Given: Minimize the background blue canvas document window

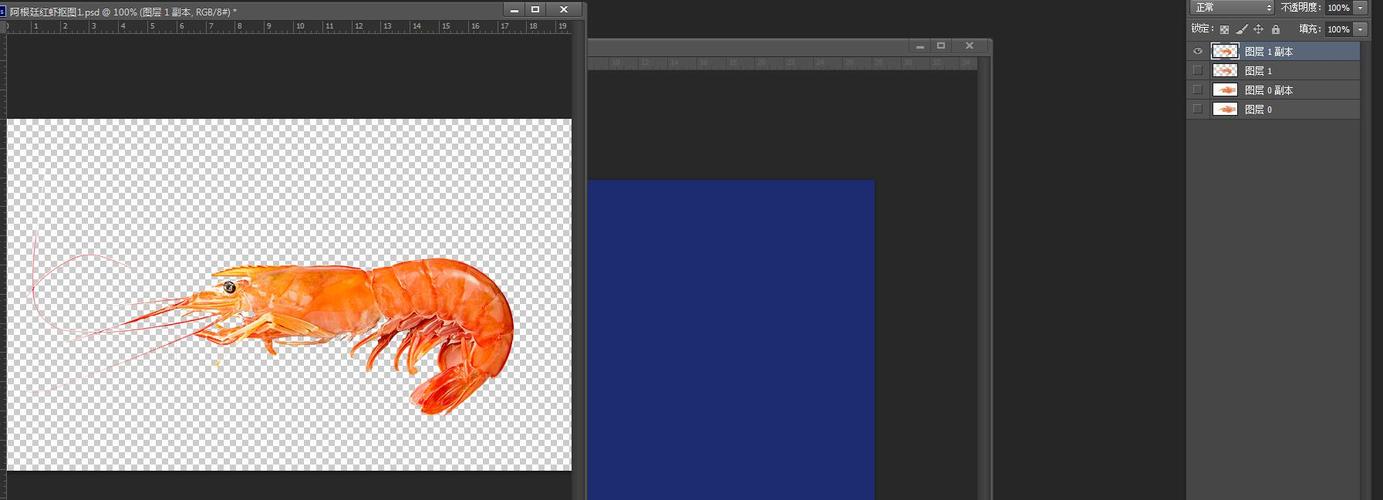Looking at the screenshot, I should (x=920, y=46).
